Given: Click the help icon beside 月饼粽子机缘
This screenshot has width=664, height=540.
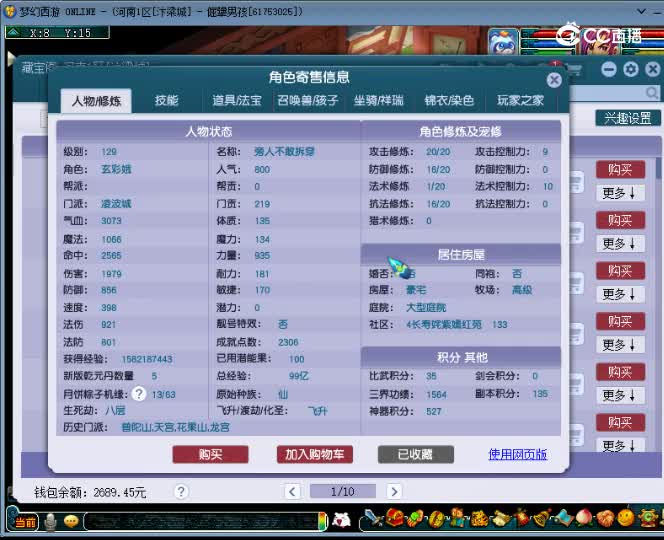Looking at the screenshot, I should [x=139, y=394].
